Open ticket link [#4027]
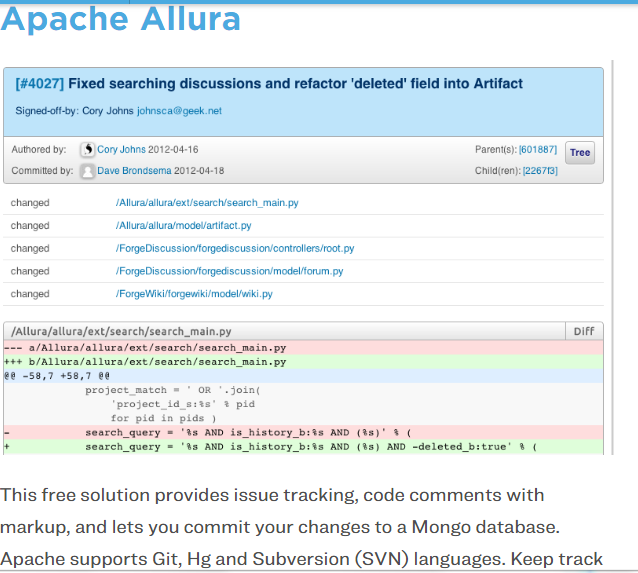The image size is (638, 573). point(39,84)
